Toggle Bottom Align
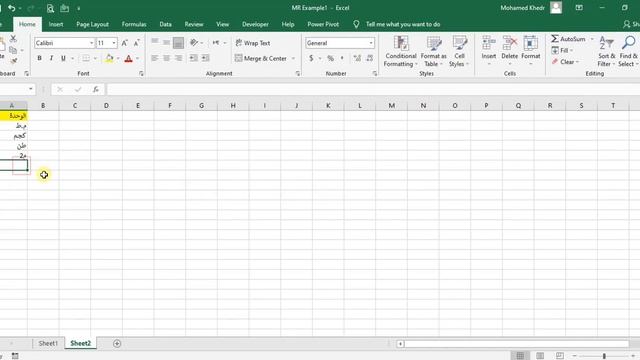640x360 pixels. pos(178,43)
